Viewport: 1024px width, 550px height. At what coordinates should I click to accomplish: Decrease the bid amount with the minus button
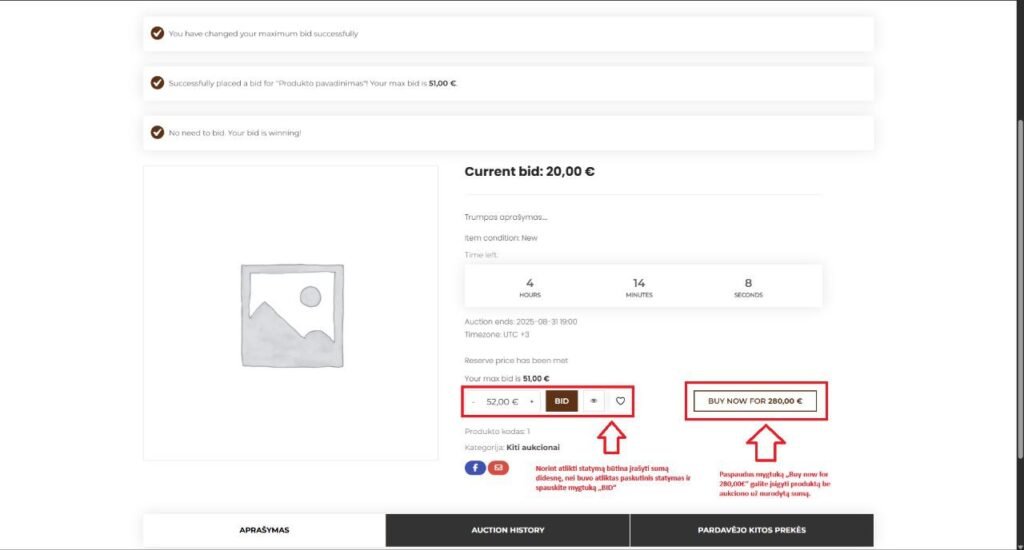(x=473, y=402)
